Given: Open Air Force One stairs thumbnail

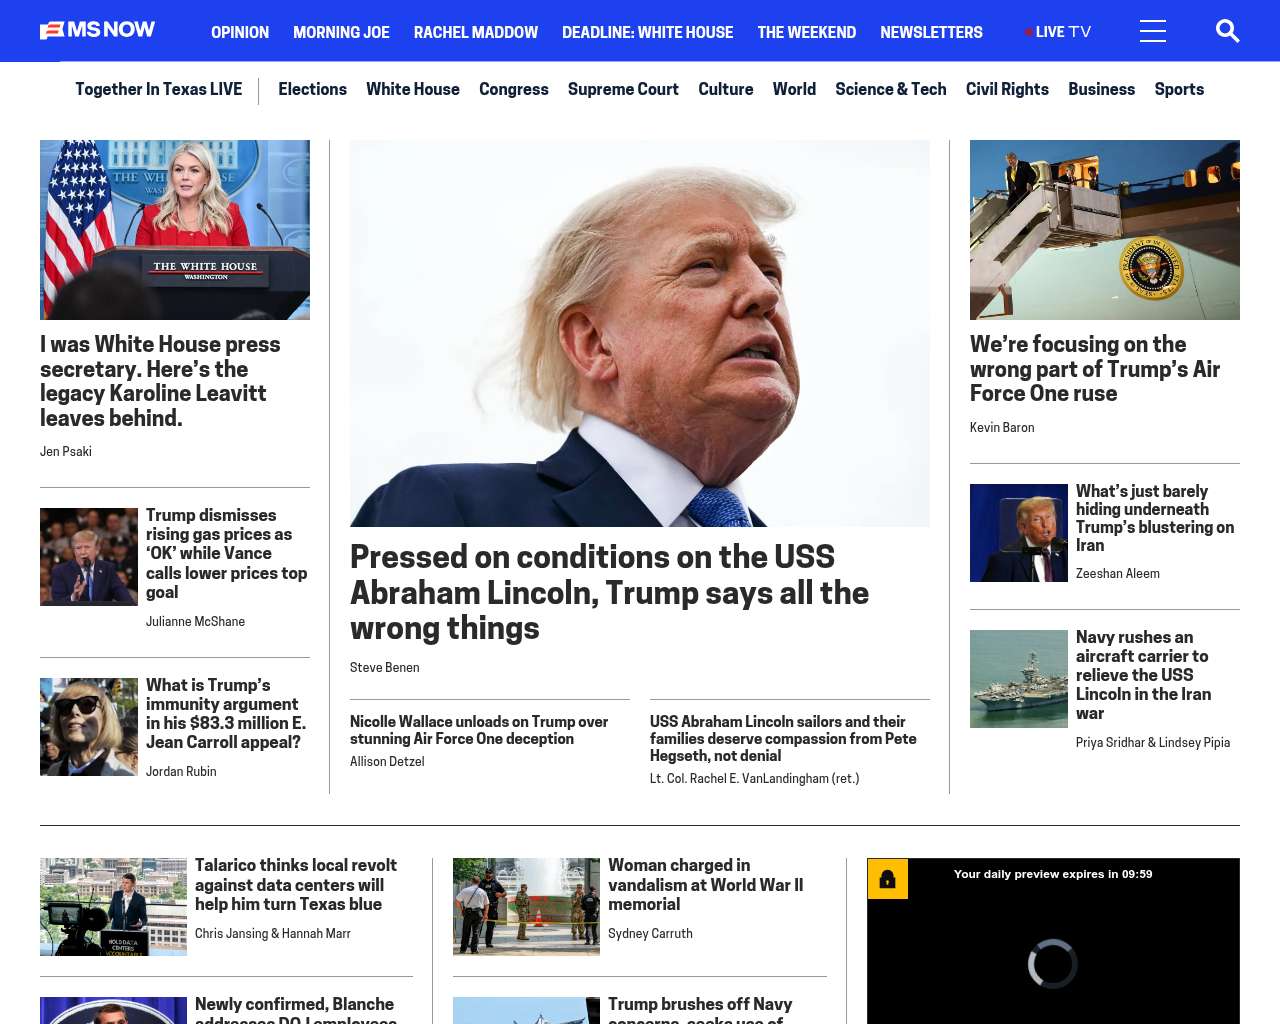Looking at the screenshot, I should click(1105, 230).
